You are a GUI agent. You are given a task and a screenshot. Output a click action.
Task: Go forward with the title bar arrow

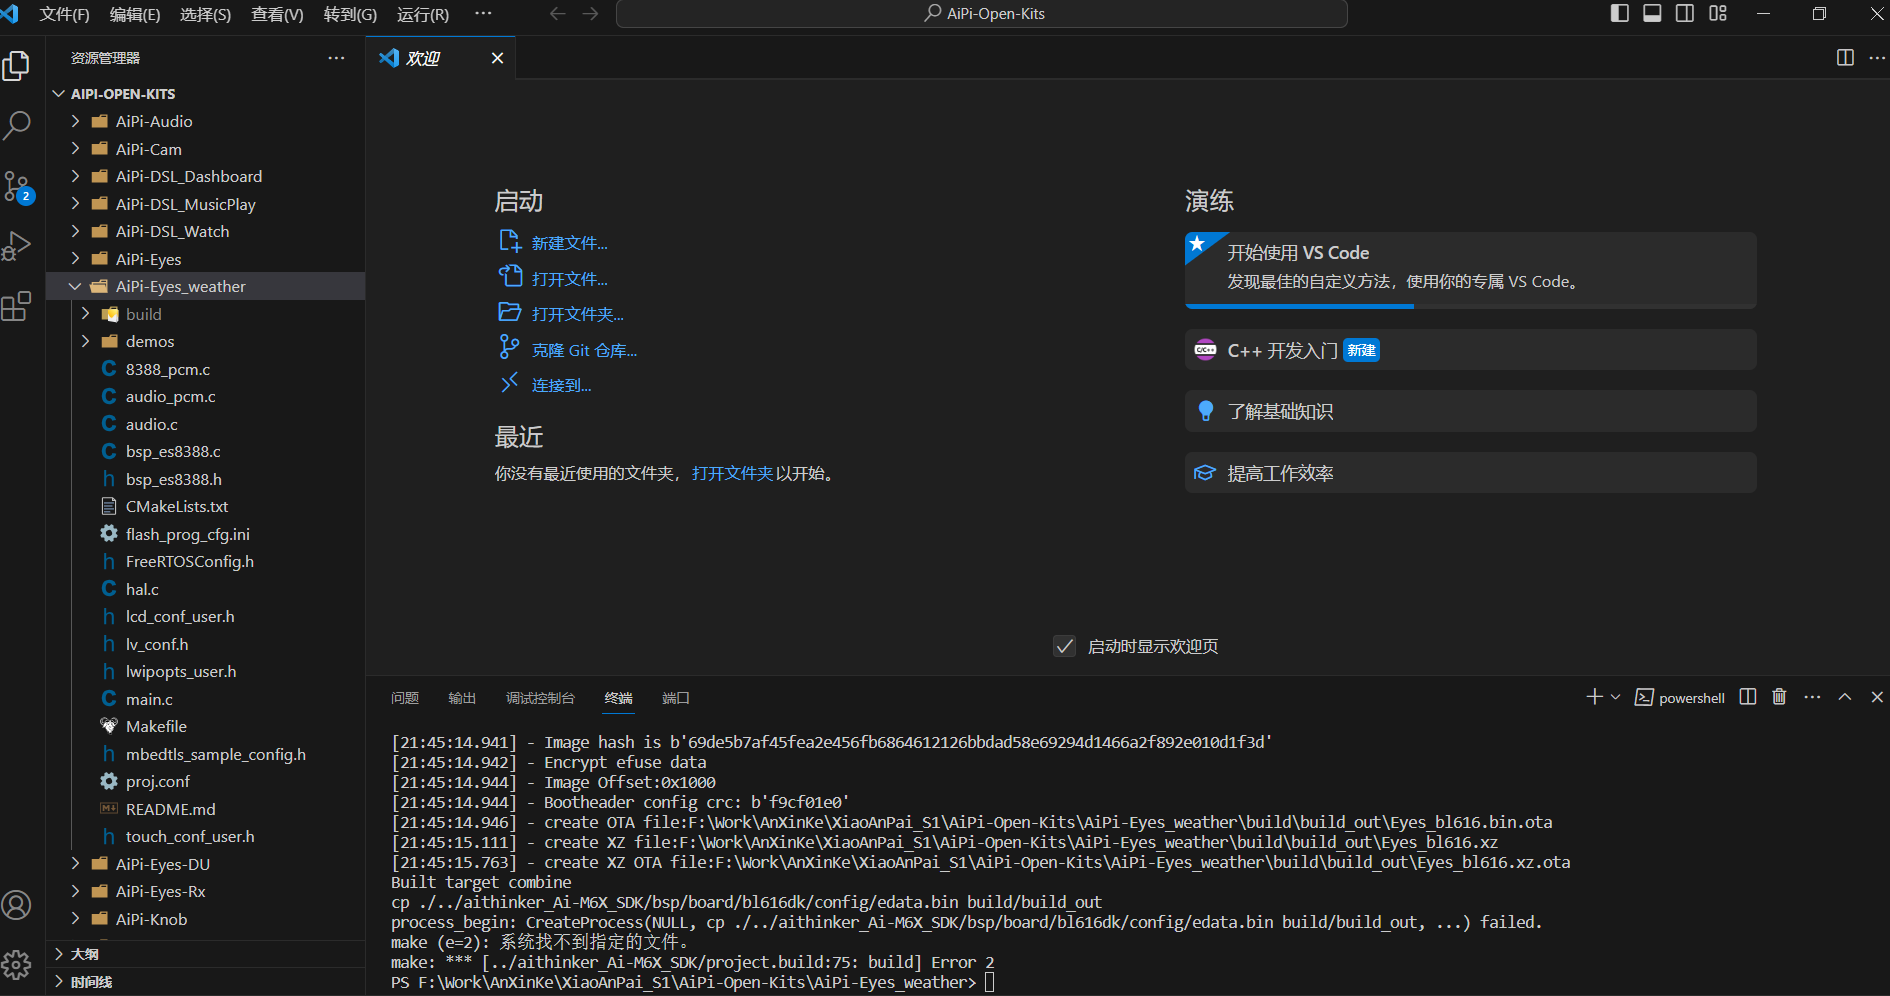(591, 13)
